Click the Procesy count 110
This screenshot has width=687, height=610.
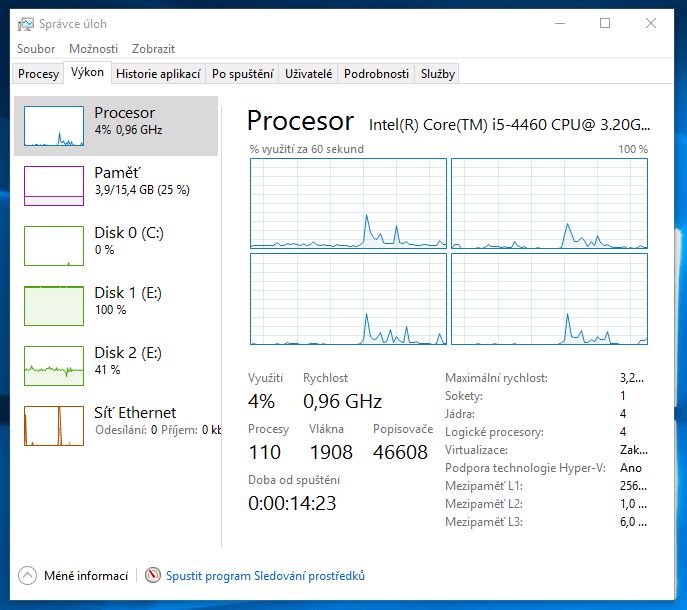pos(265,452)
